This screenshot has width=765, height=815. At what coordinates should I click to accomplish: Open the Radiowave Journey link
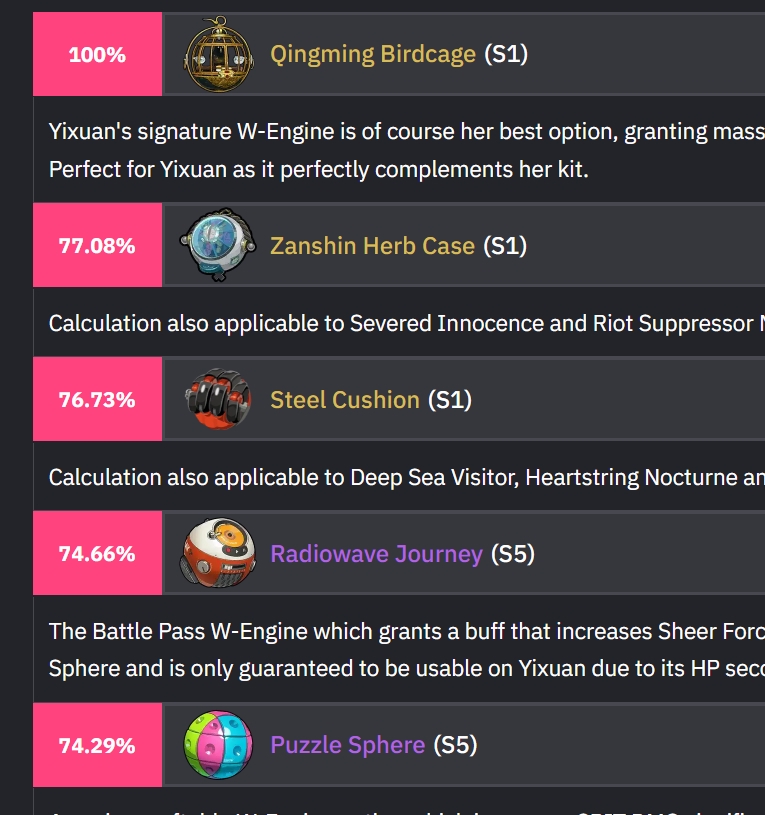pos(376,554)
